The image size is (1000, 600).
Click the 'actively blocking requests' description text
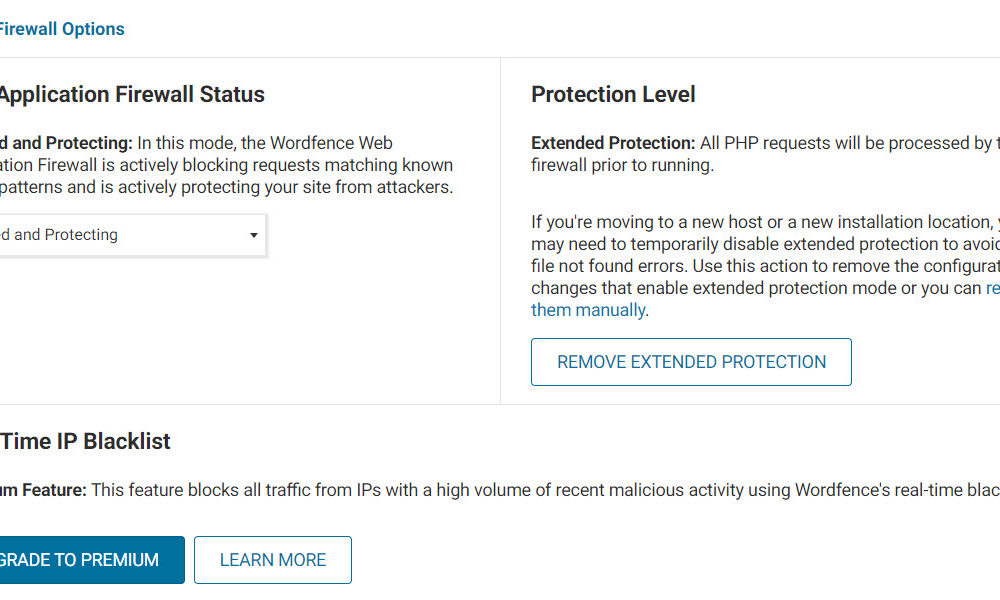pos(250,165)
